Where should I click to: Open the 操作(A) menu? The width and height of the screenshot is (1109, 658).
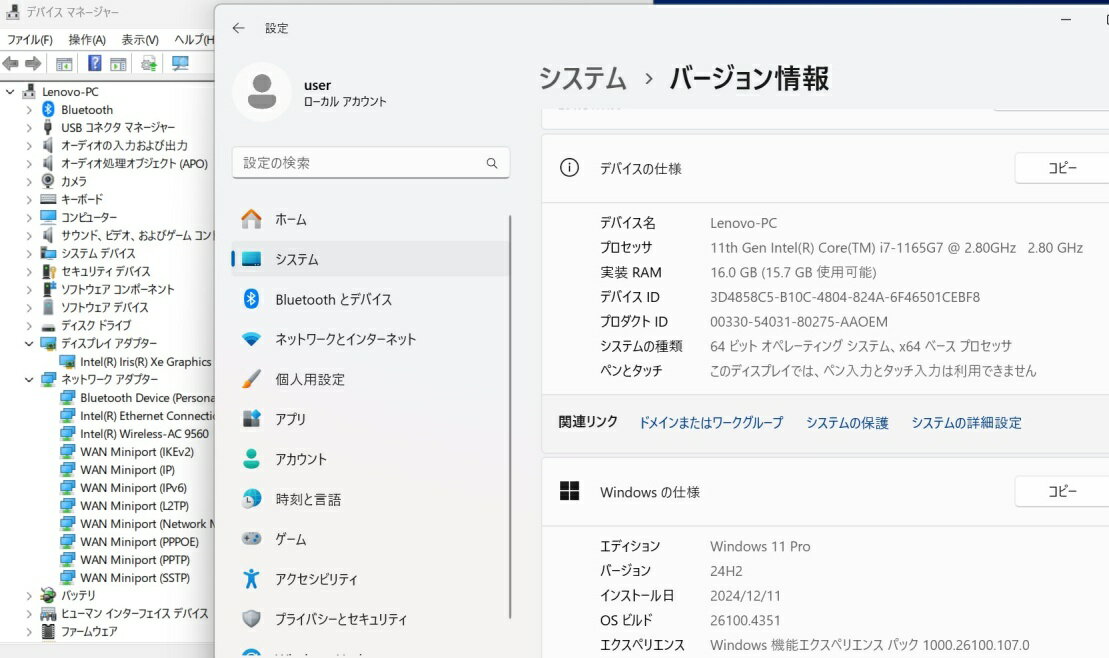pyautogui.click(x=87, y=40)
